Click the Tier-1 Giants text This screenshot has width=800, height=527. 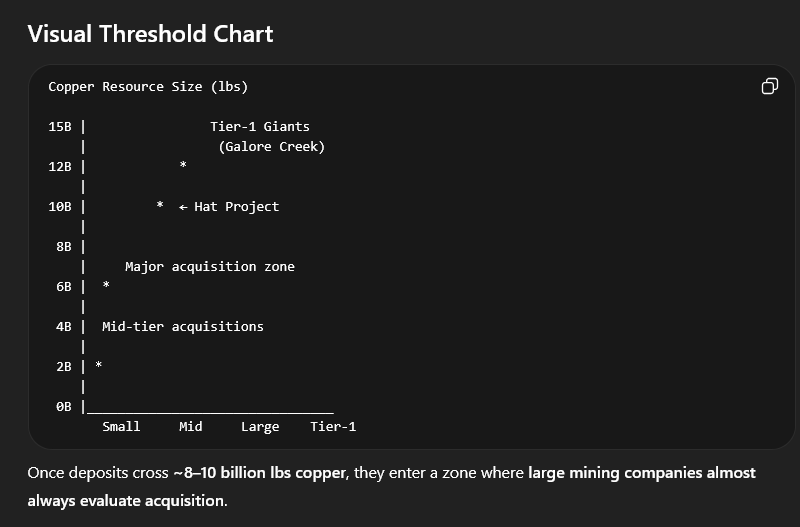coord(260,127)
